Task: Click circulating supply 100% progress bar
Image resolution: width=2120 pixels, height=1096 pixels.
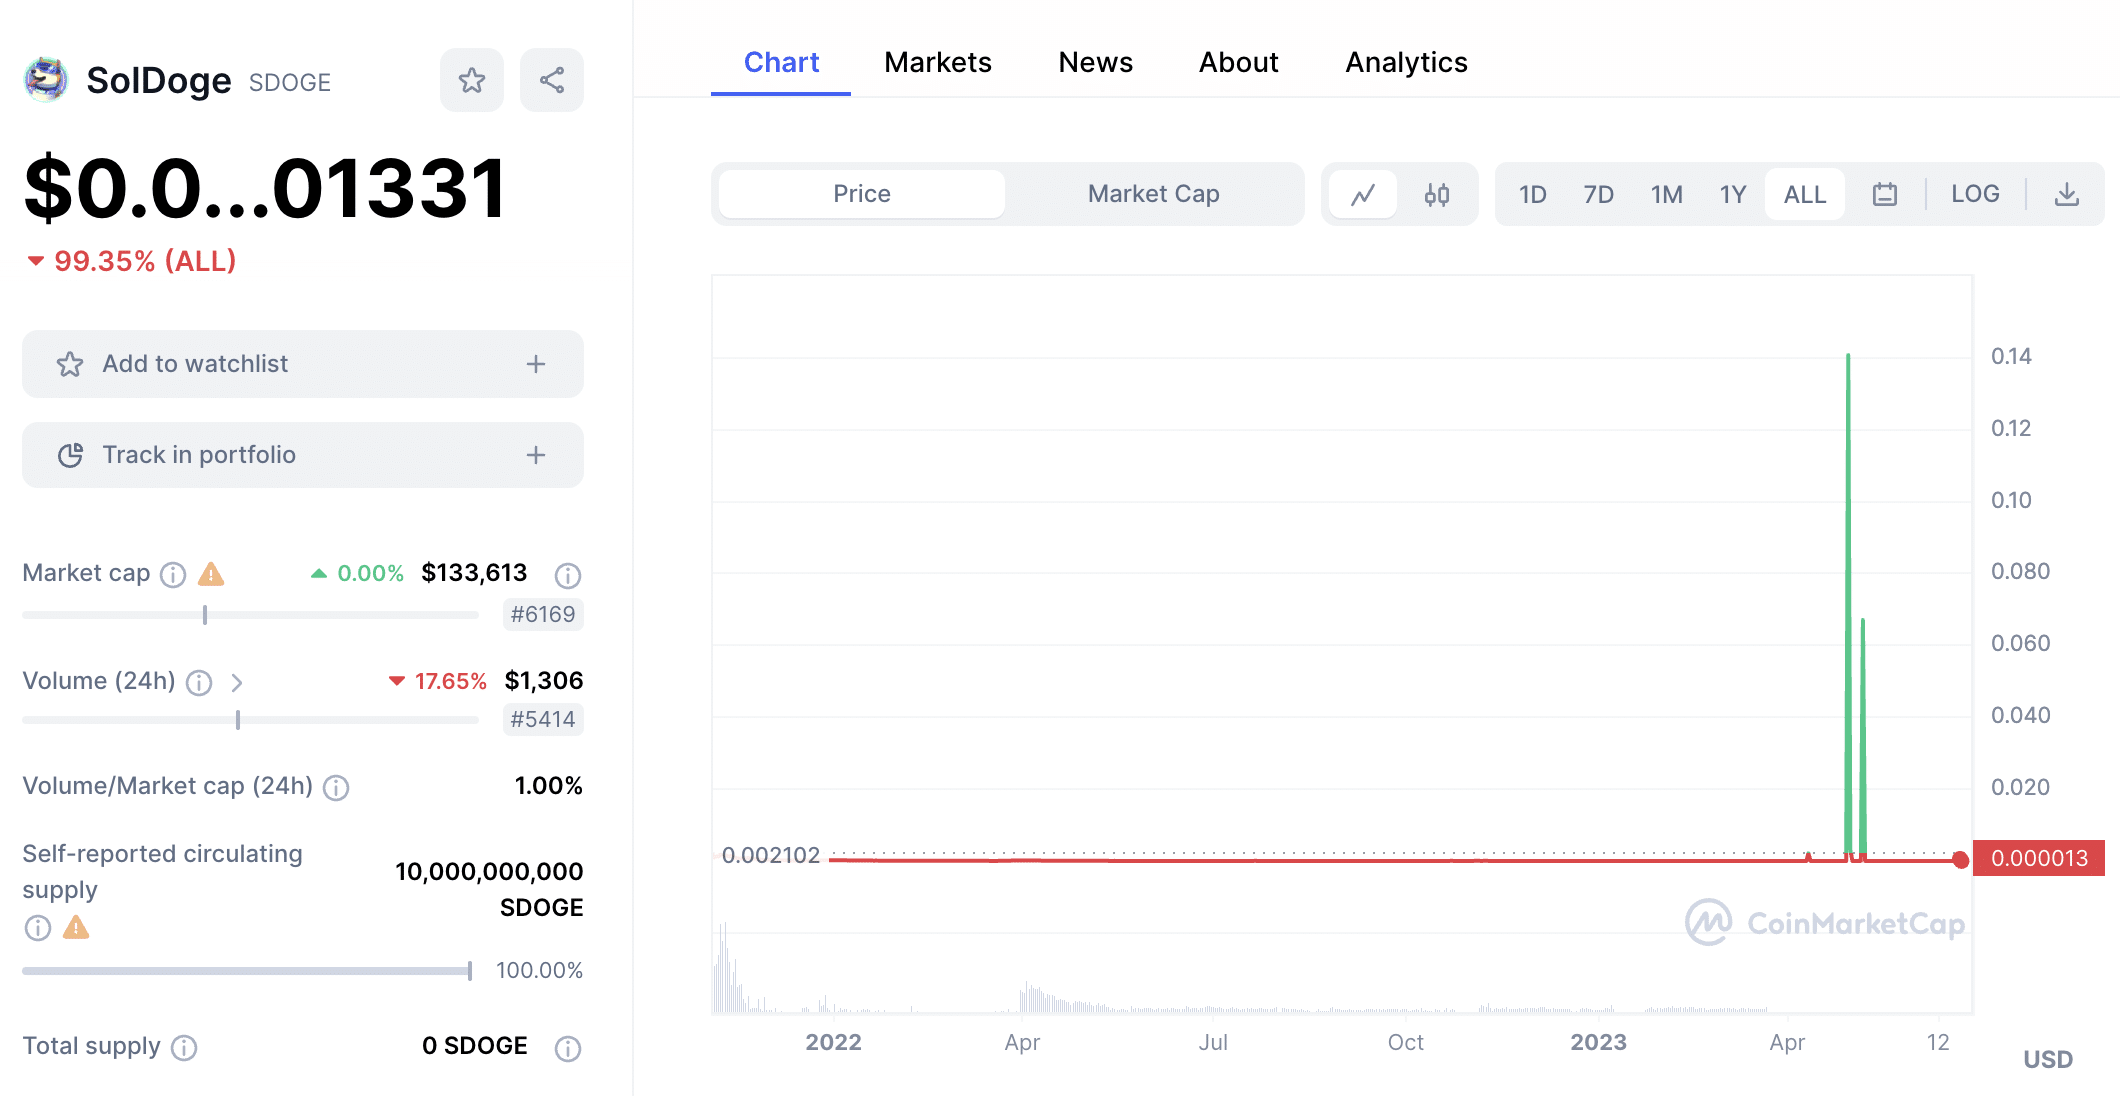Action: point(247,970)
